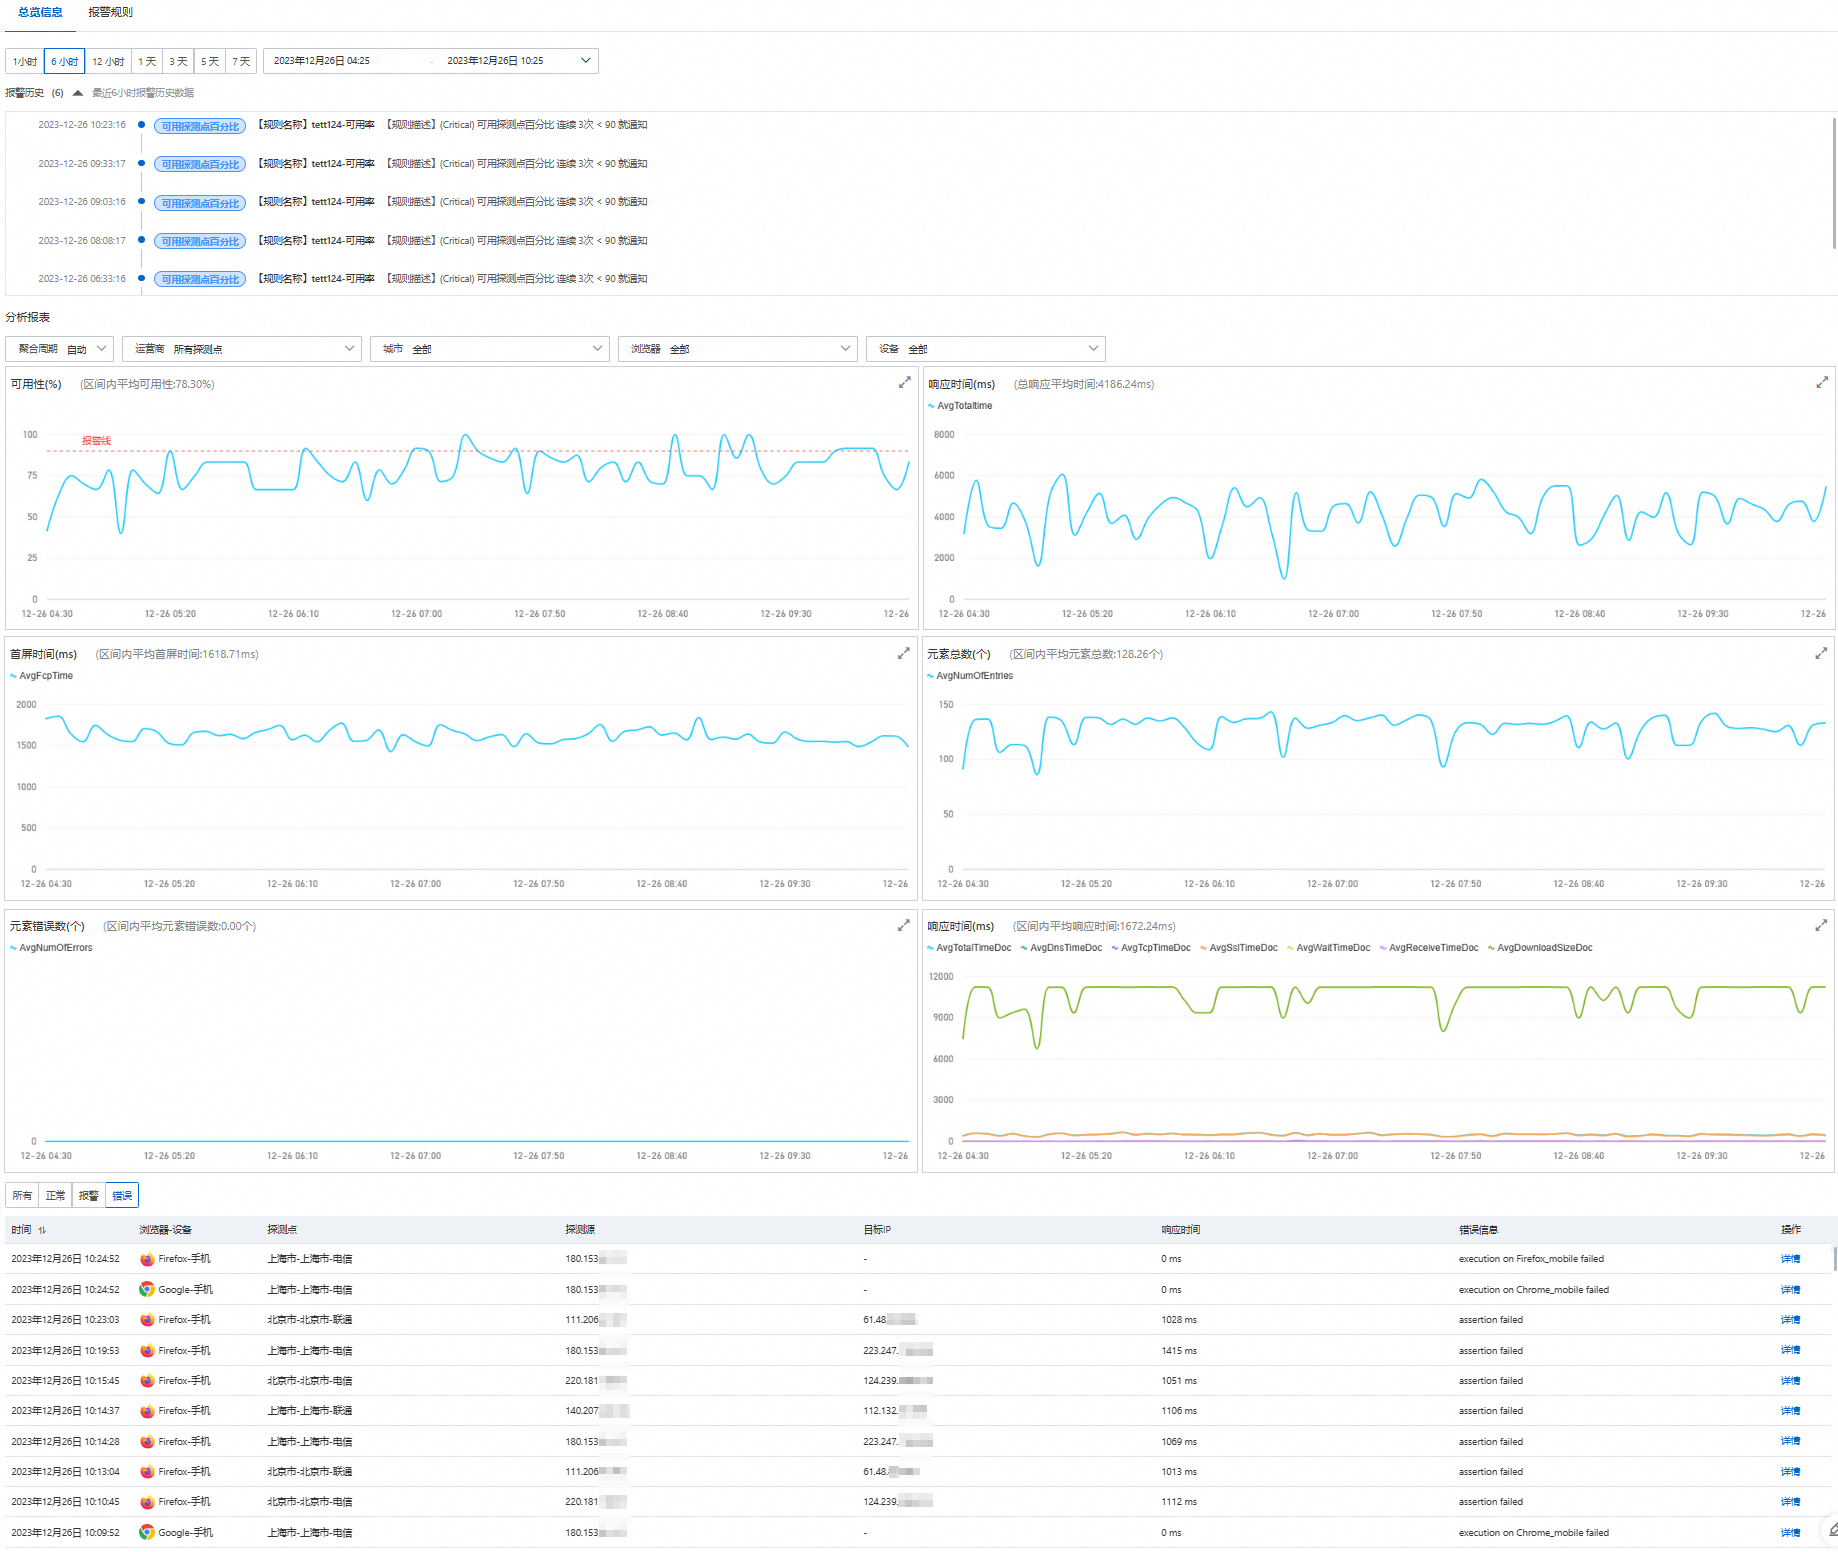This screenshot has height=1552, width=1838.
Task: Open 详情 for the first error row
Action: coord(1790,1259)
